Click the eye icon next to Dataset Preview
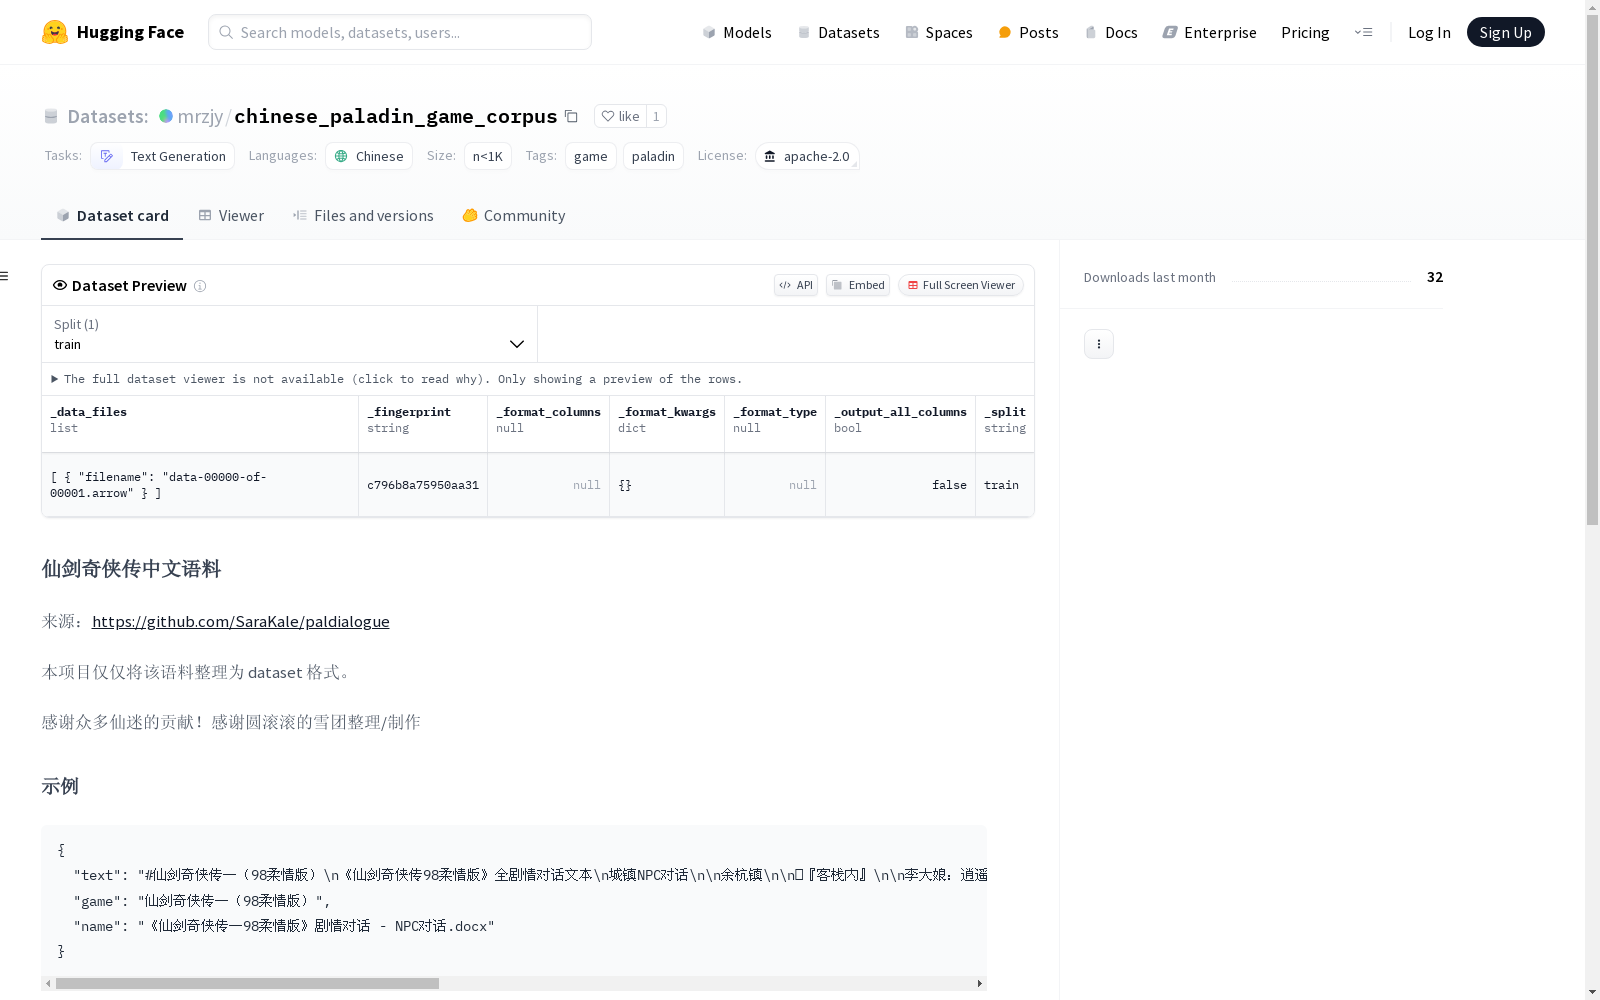The height and width of the screenshot is (1000, 1600). 60,285
